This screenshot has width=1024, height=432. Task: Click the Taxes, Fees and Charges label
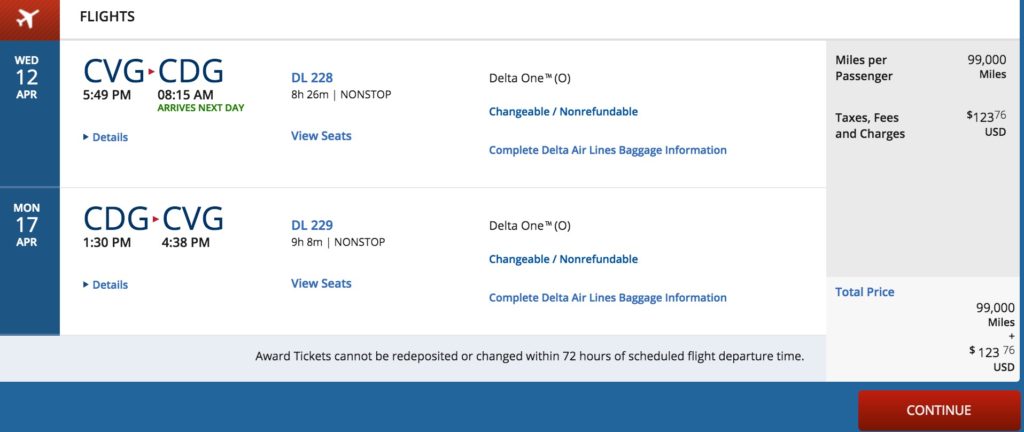(870, 126)
